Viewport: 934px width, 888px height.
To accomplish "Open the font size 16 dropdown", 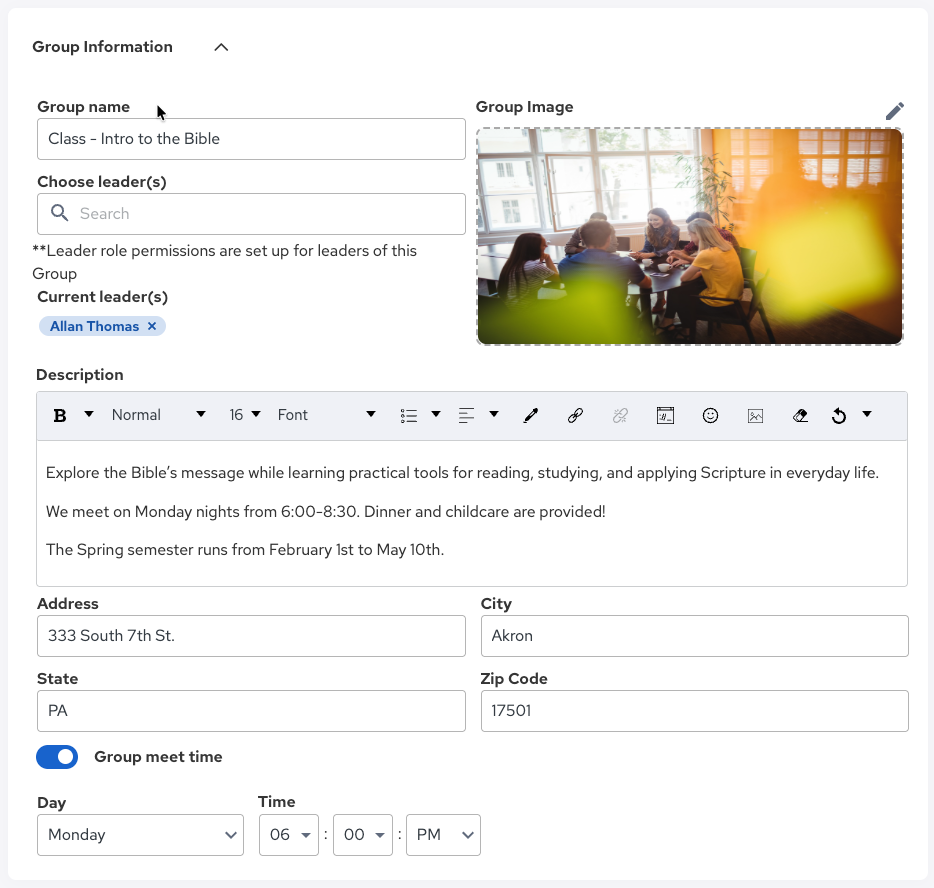I will pyautogui.click(x=245, y=415).
